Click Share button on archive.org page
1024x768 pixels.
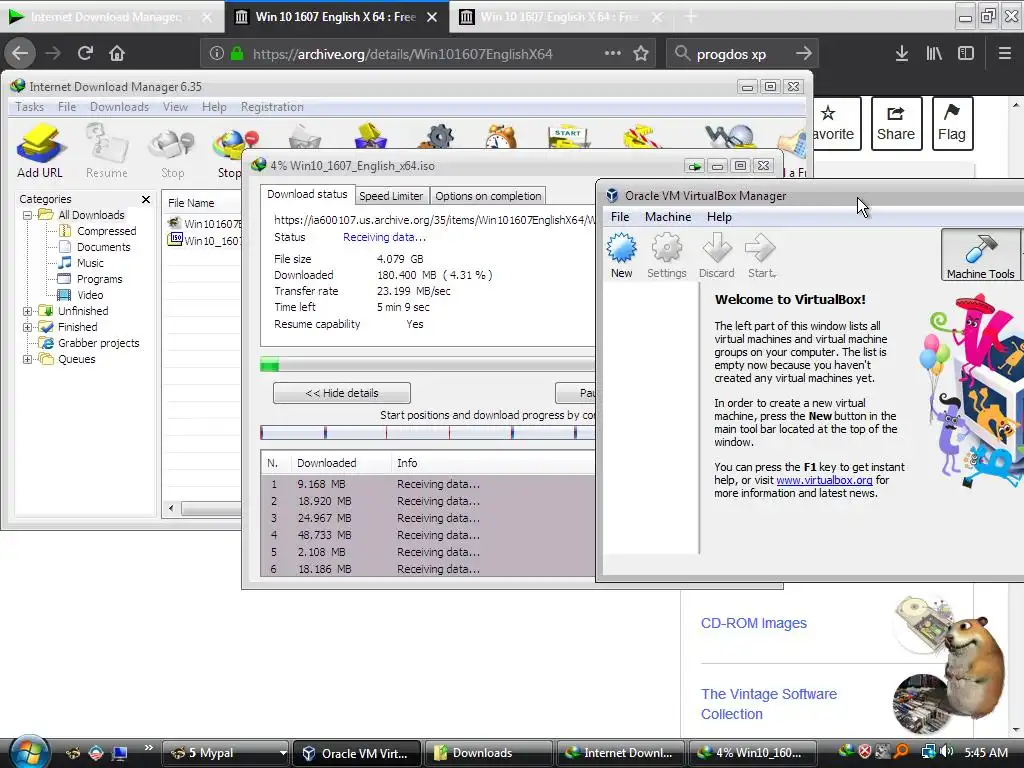[x=896, y=123]
